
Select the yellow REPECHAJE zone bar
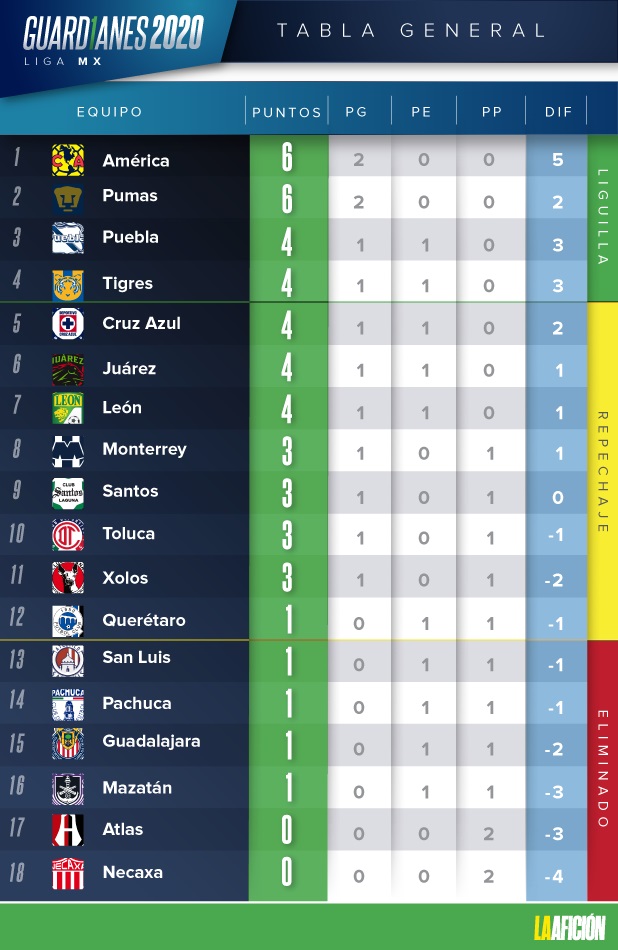coord(602,471)
